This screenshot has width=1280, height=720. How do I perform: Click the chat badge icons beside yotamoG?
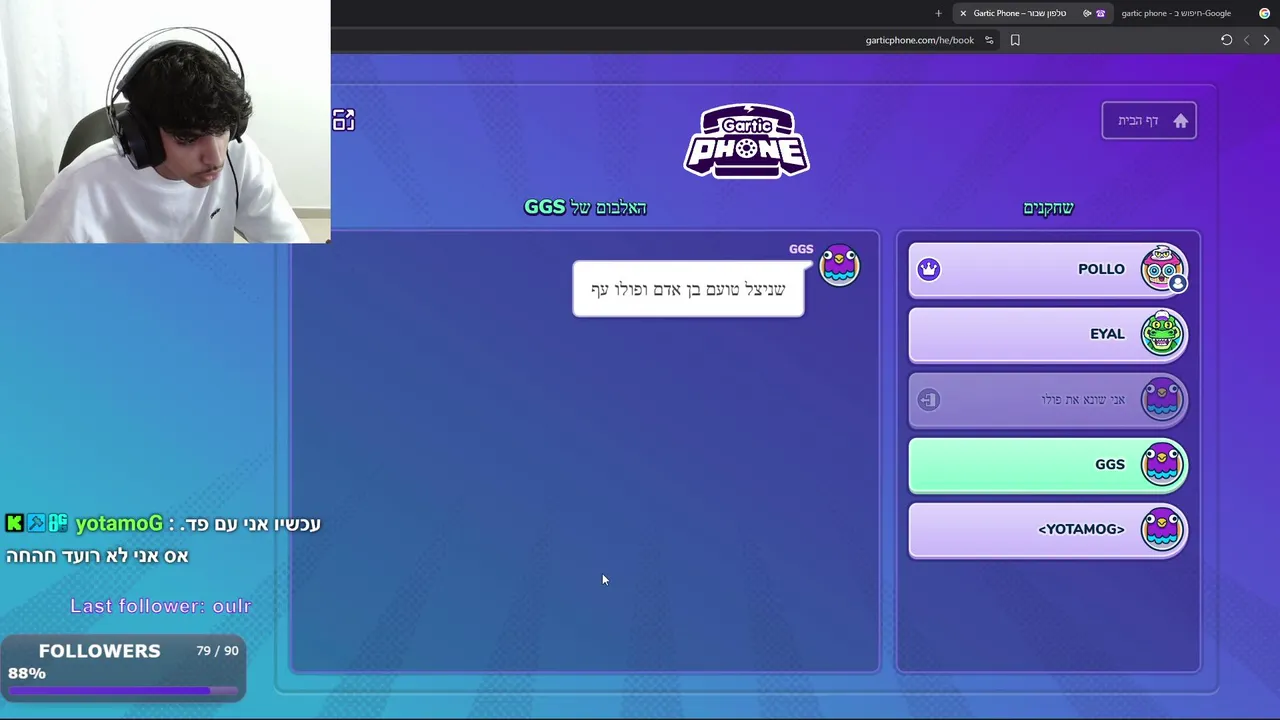coord(37,523)
